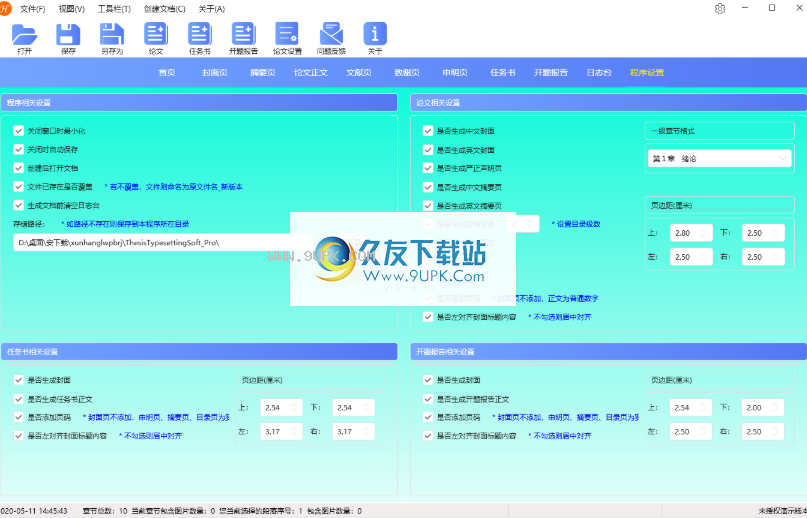
Task: Click the 章节总数: 10 status text
Action: [105, 511]
